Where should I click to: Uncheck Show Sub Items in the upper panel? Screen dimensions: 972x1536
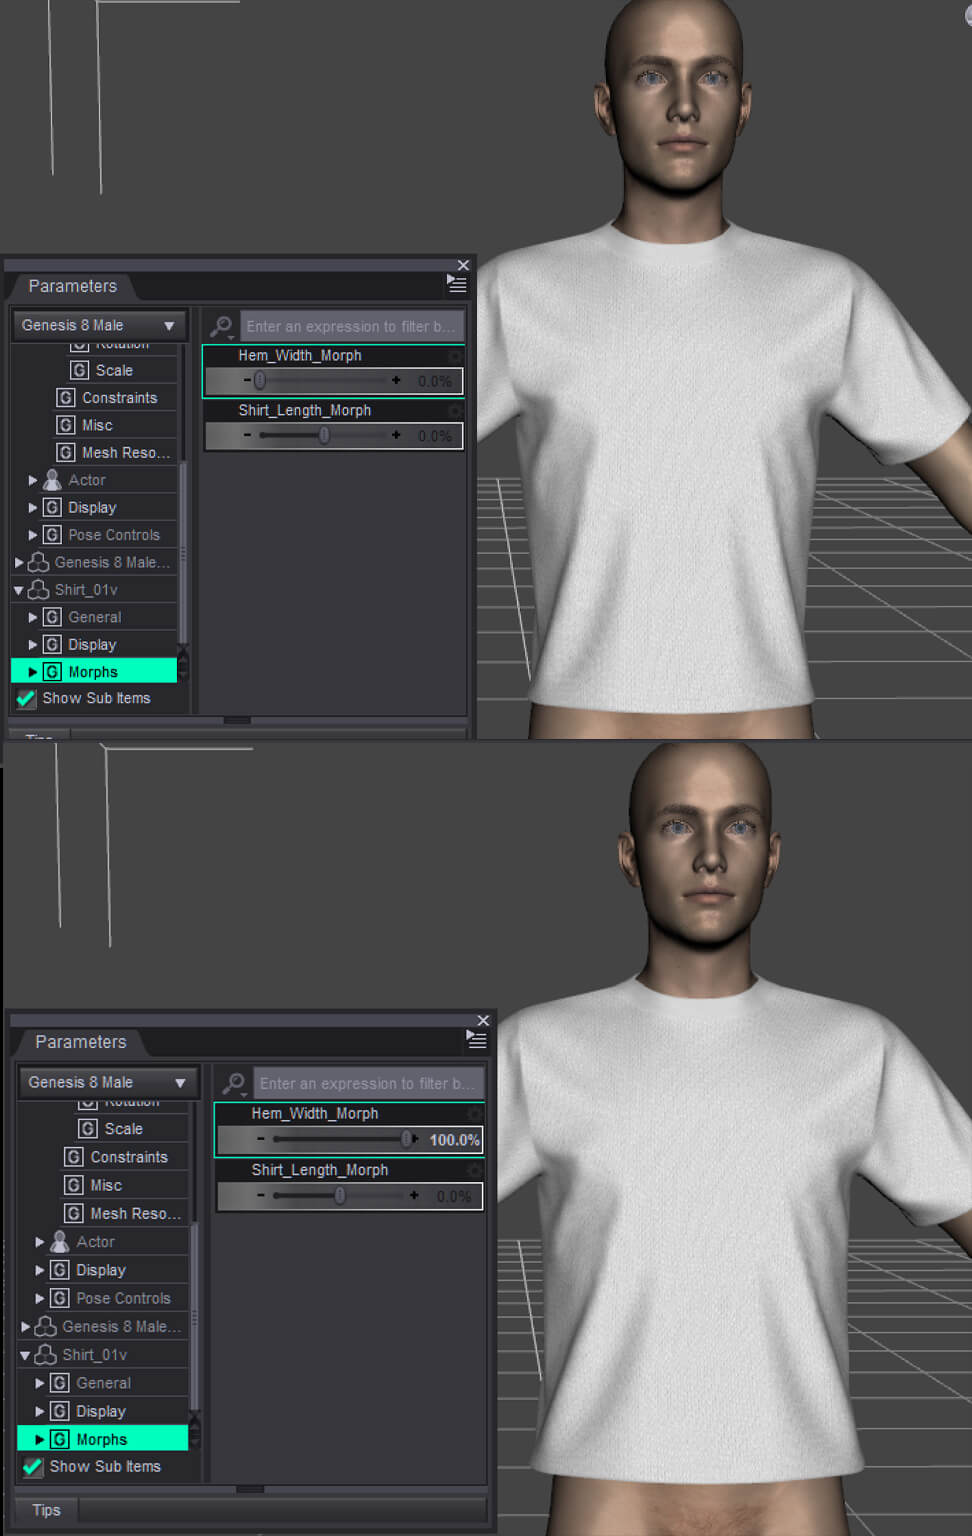pos(27,698)
